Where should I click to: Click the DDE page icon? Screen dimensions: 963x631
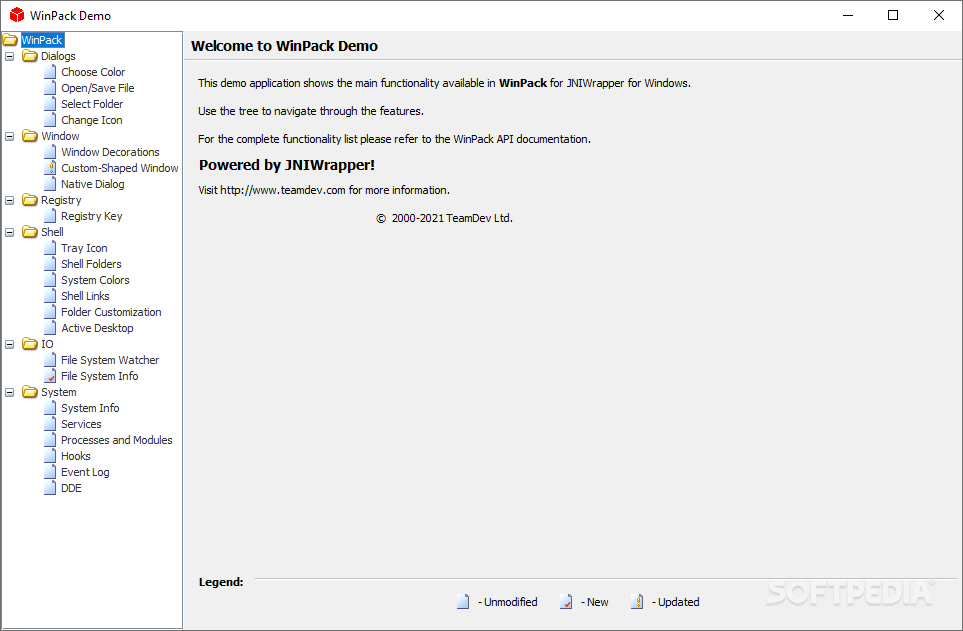(x=50, y=487)
